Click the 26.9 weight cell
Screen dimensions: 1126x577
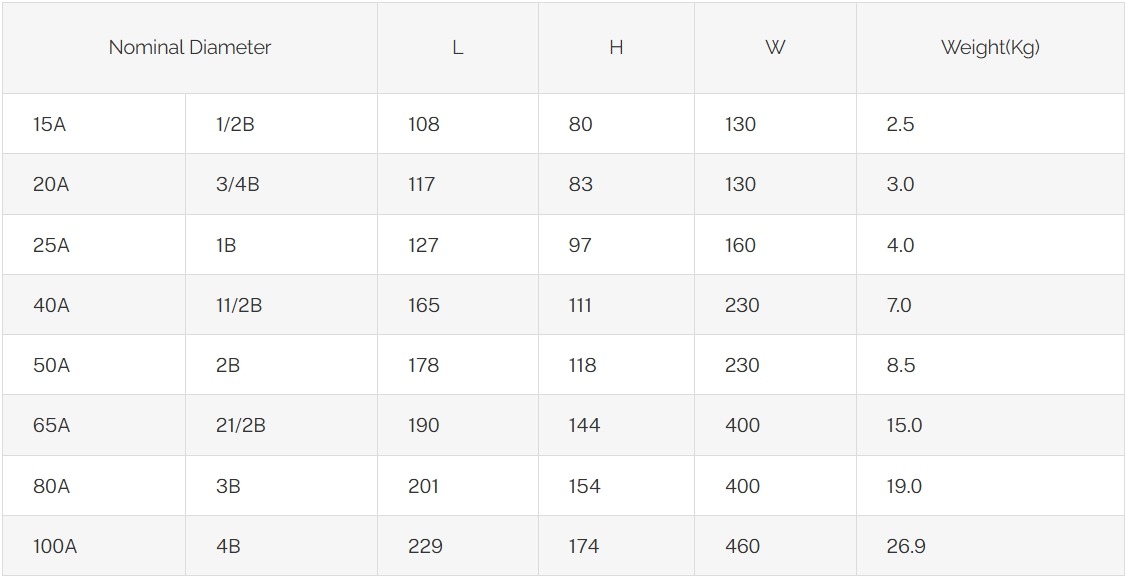click(x=906, y=547)
